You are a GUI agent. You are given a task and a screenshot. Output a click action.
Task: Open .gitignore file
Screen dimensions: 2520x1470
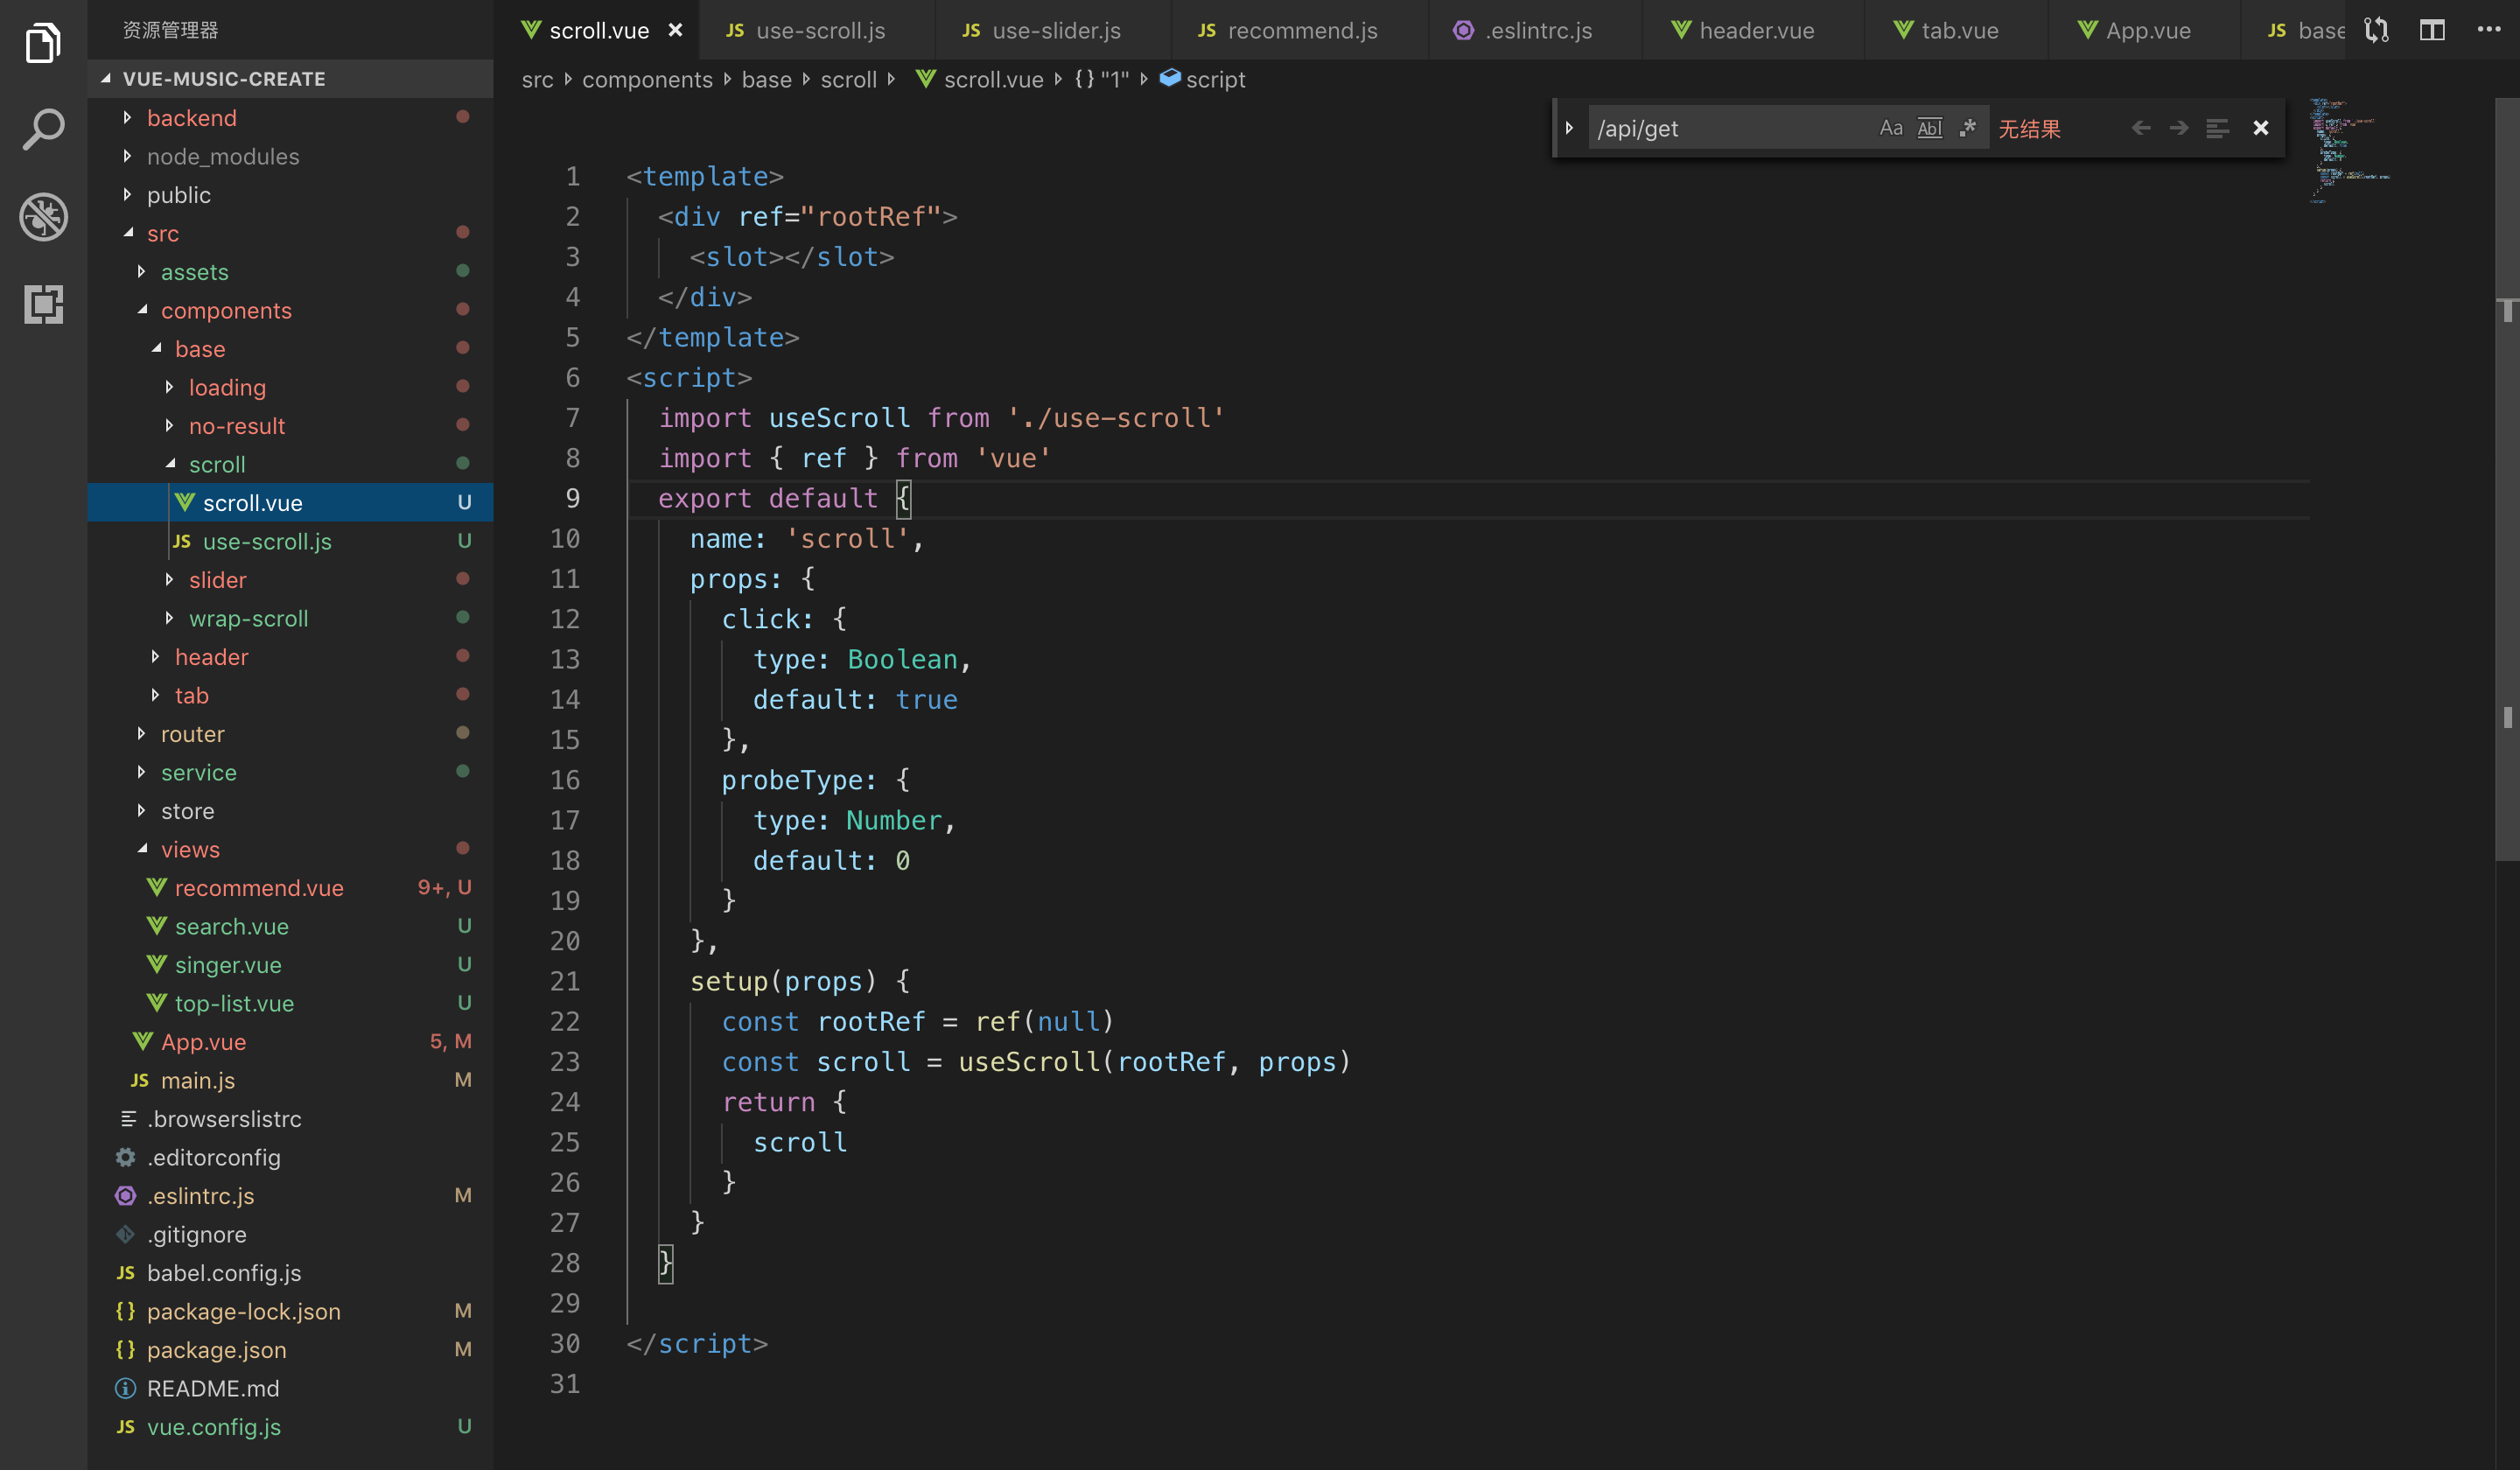tap(290, 1234)
